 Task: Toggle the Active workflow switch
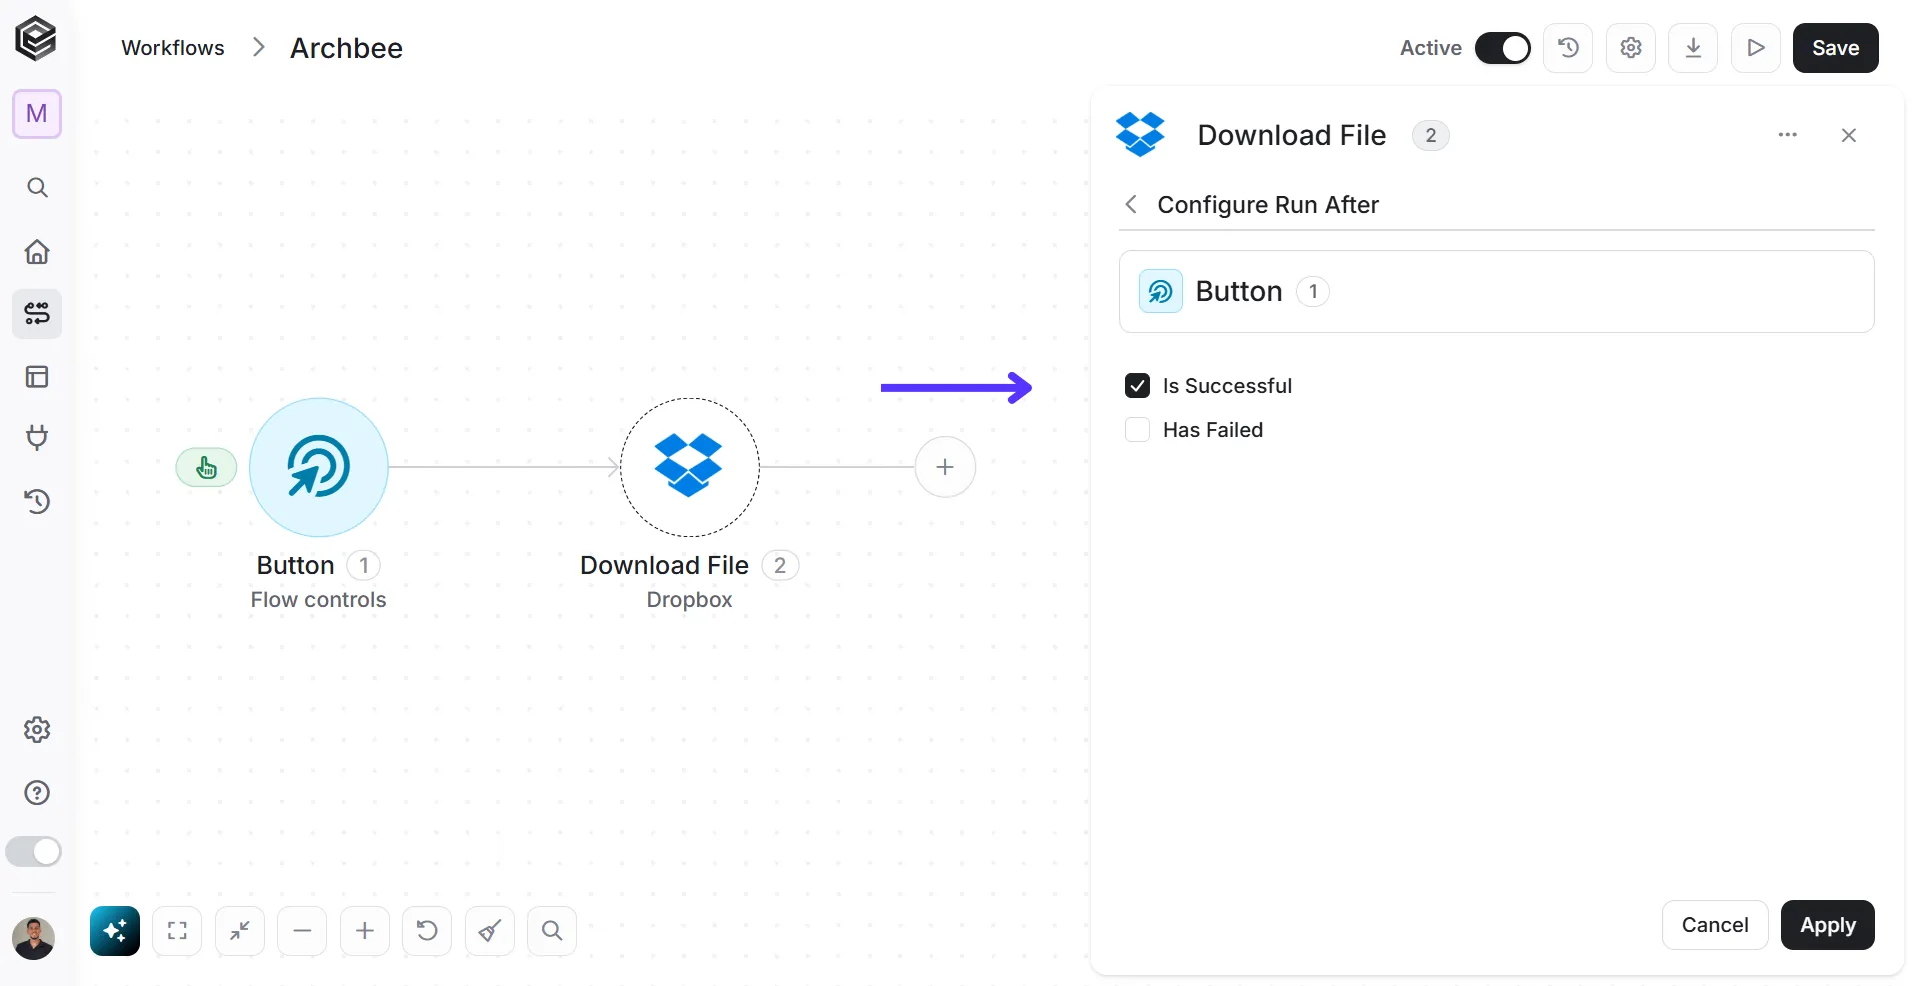1503,48
